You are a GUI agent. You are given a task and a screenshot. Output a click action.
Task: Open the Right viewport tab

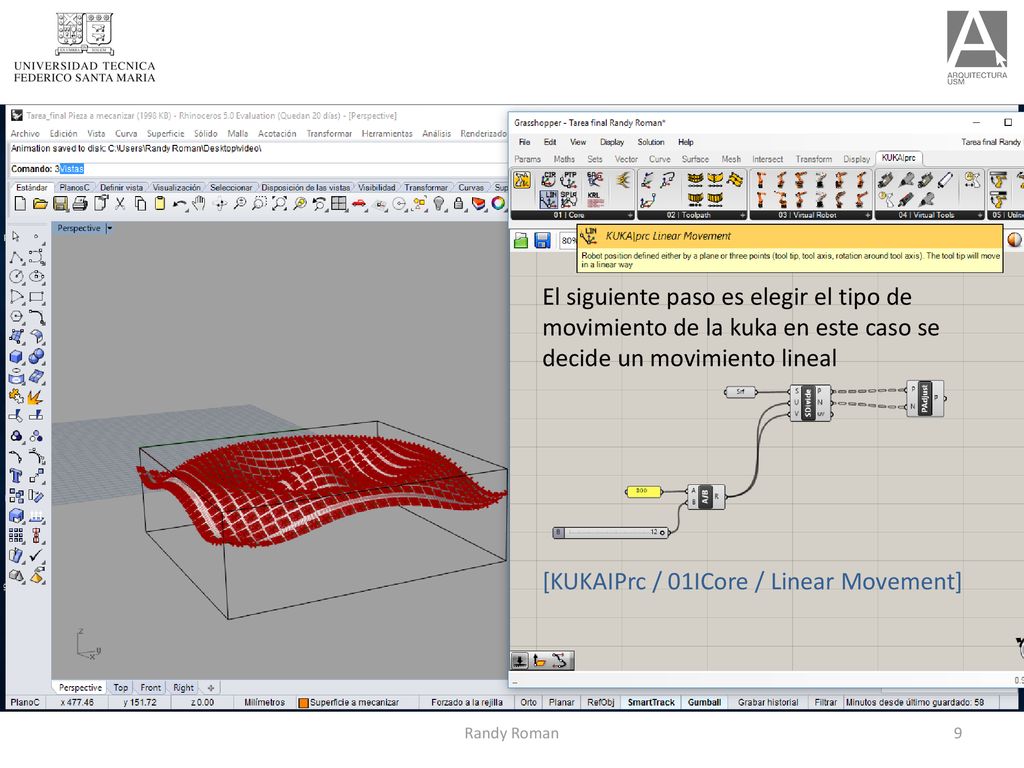point(183,688)
